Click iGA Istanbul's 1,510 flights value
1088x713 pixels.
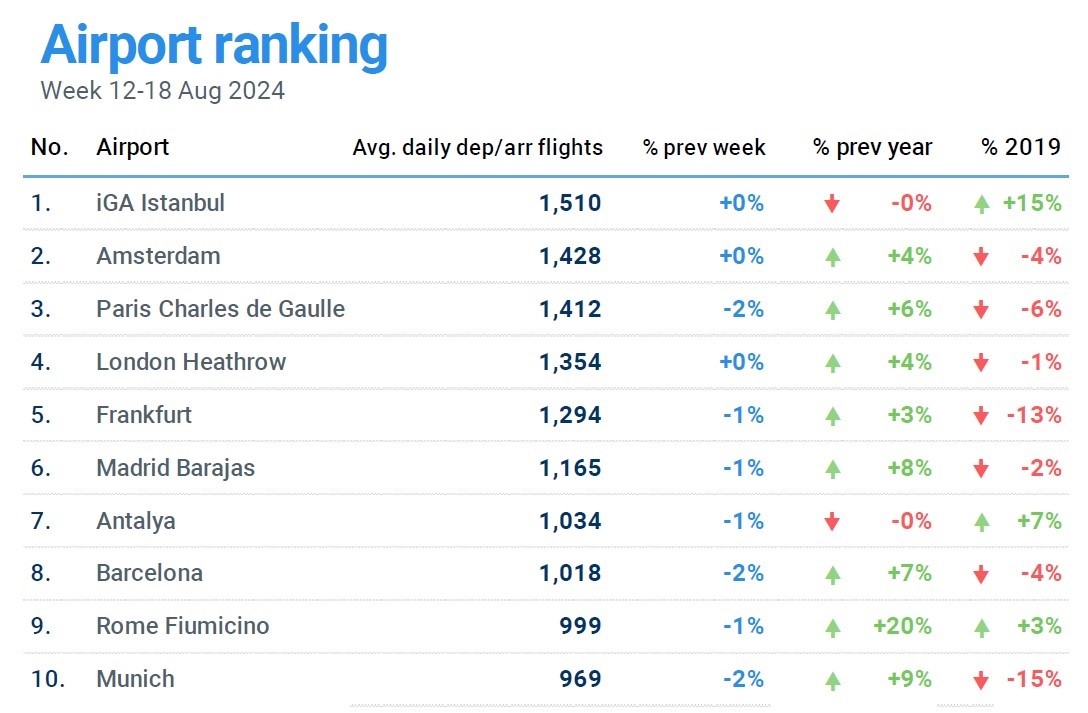[x=570, y=203]
